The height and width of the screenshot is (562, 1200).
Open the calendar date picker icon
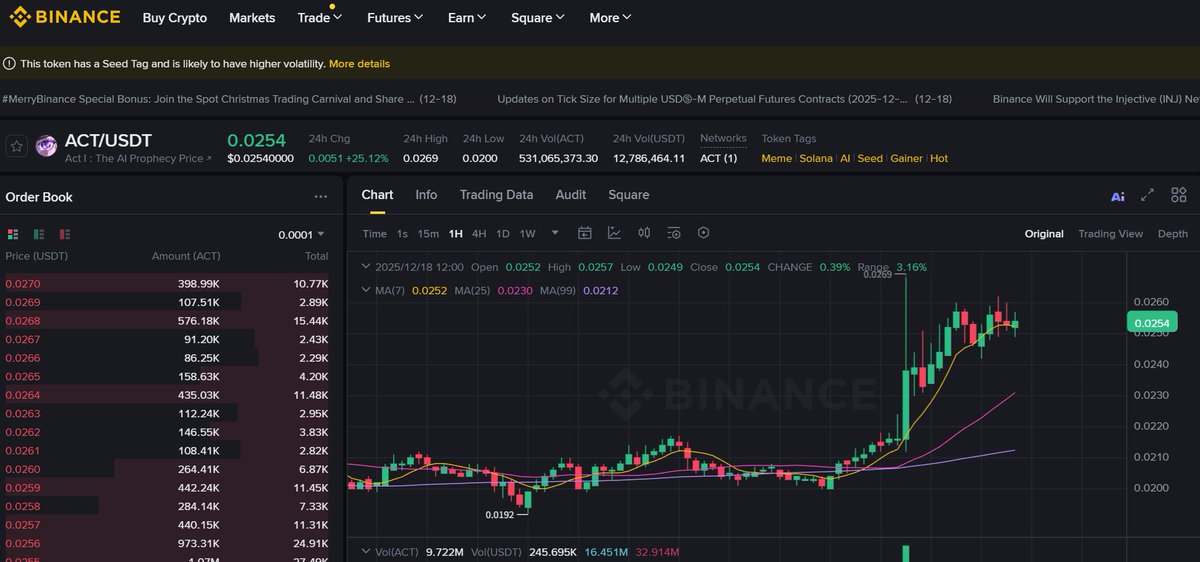pyautogui.click(x=585, y=233)
